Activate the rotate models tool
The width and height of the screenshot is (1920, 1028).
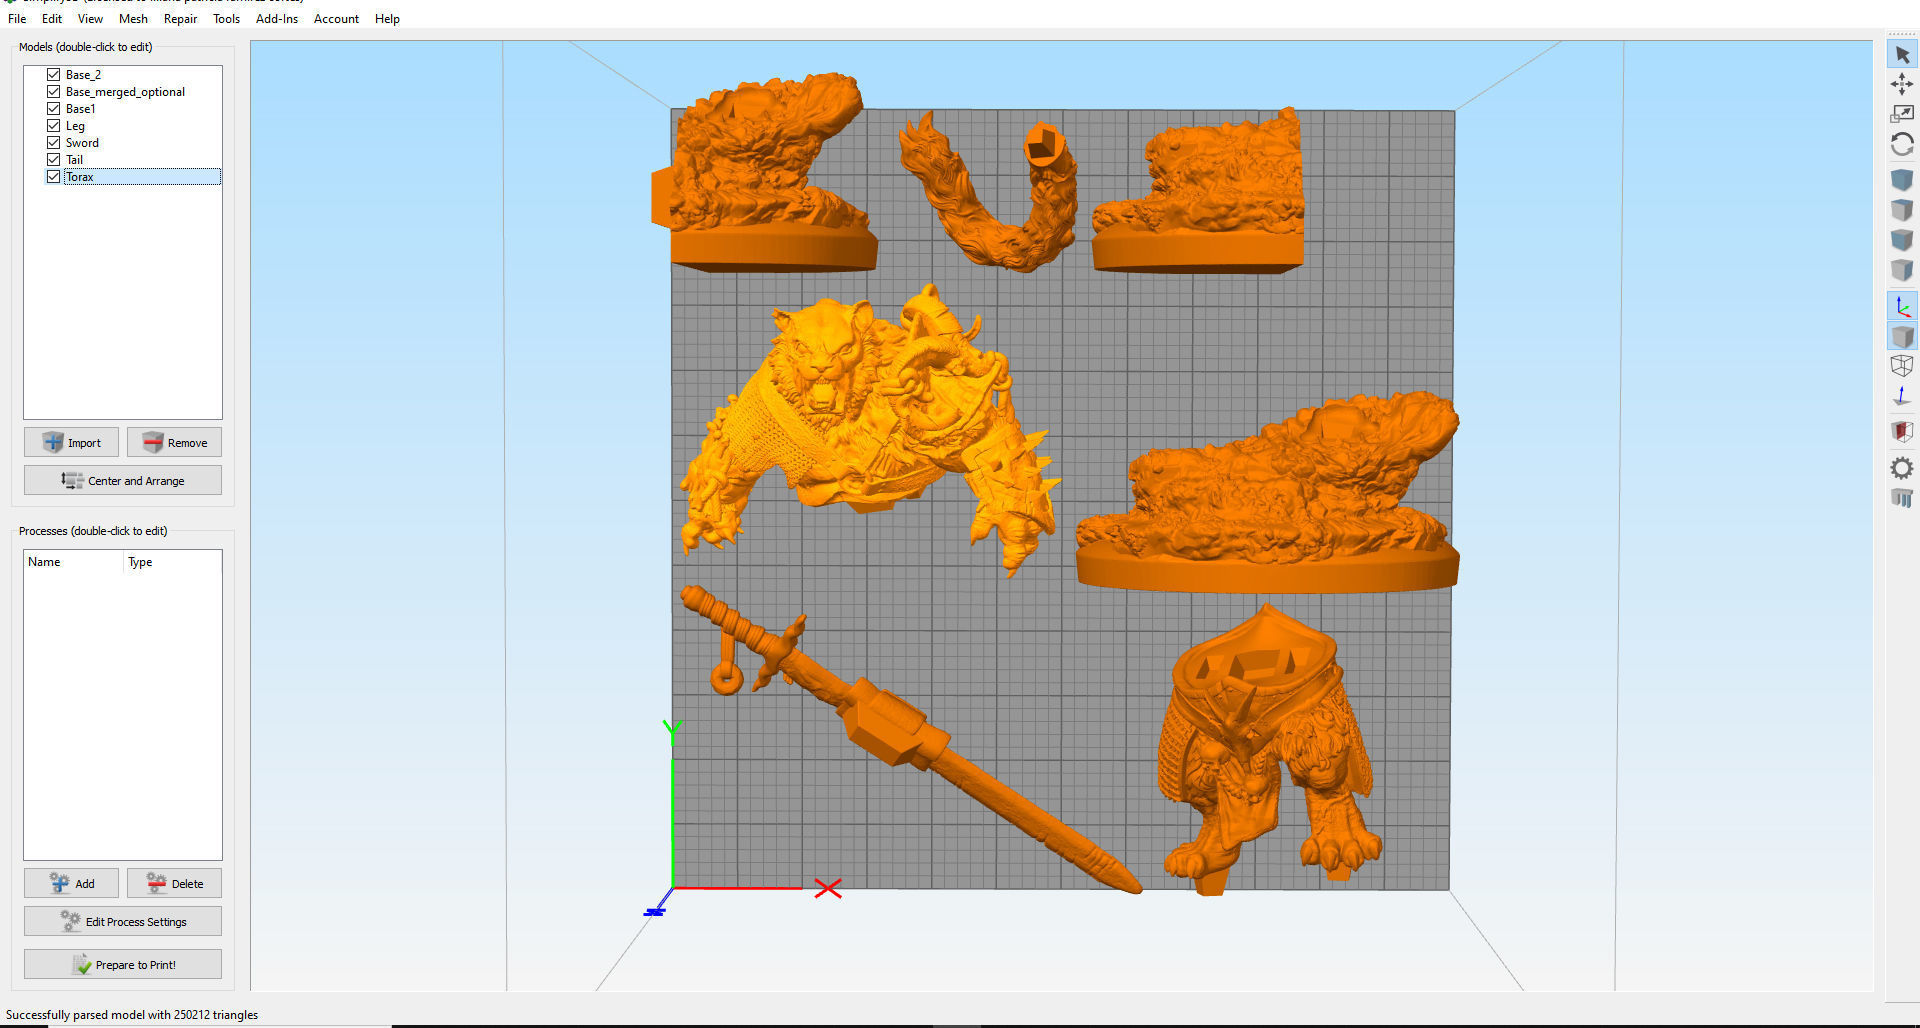pos(1902,144)
